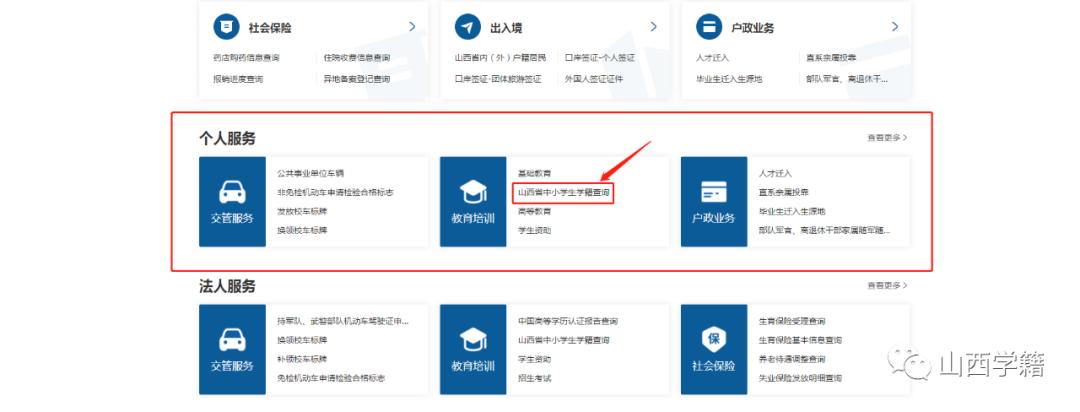Image resolution: width=1080 pixels, height=412 pixels.
Task: Click the 社会保险 title in the top card
Action: tap(270, 28)
